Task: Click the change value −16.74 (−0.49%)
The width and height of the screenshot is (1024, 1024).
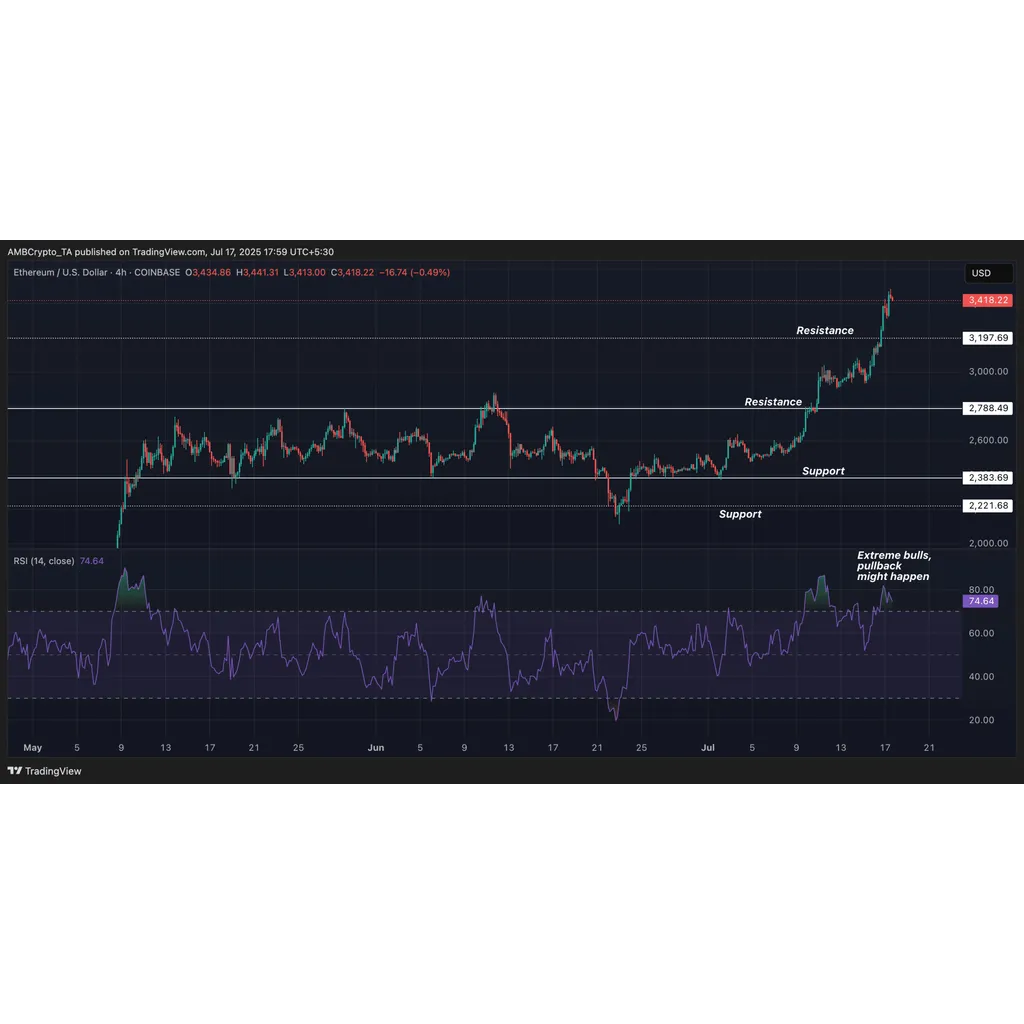Action: (415, 272)
